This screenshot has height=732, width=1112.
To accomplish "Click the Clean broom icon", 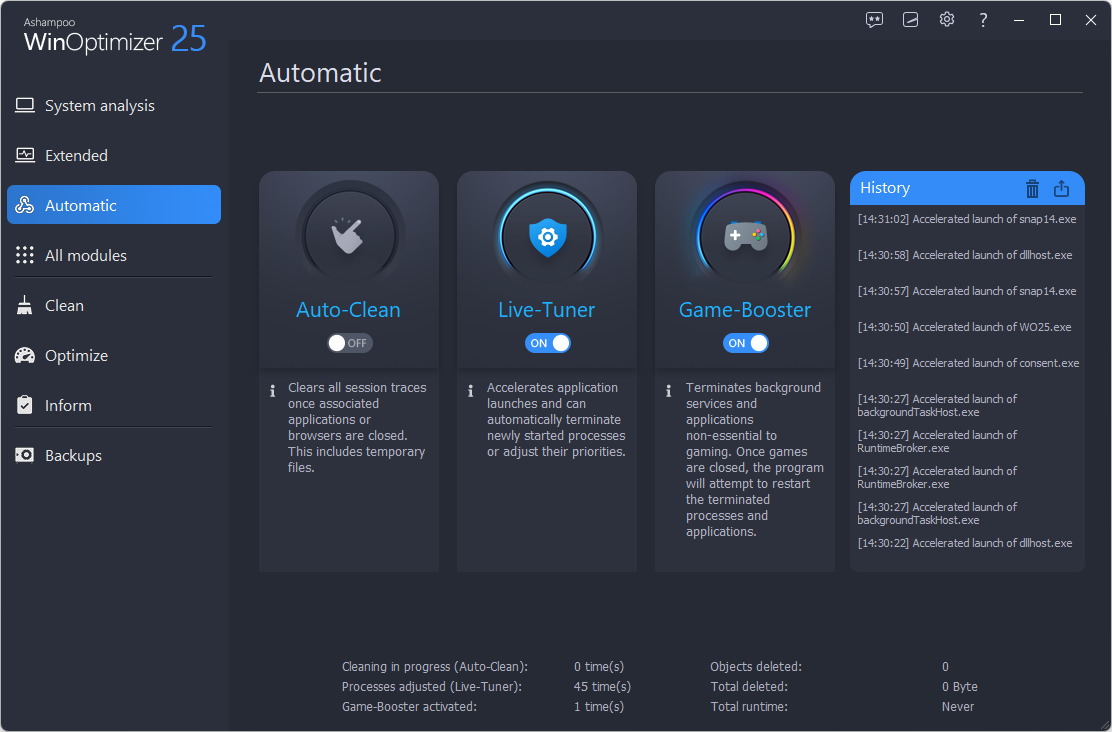I will 25,305.
